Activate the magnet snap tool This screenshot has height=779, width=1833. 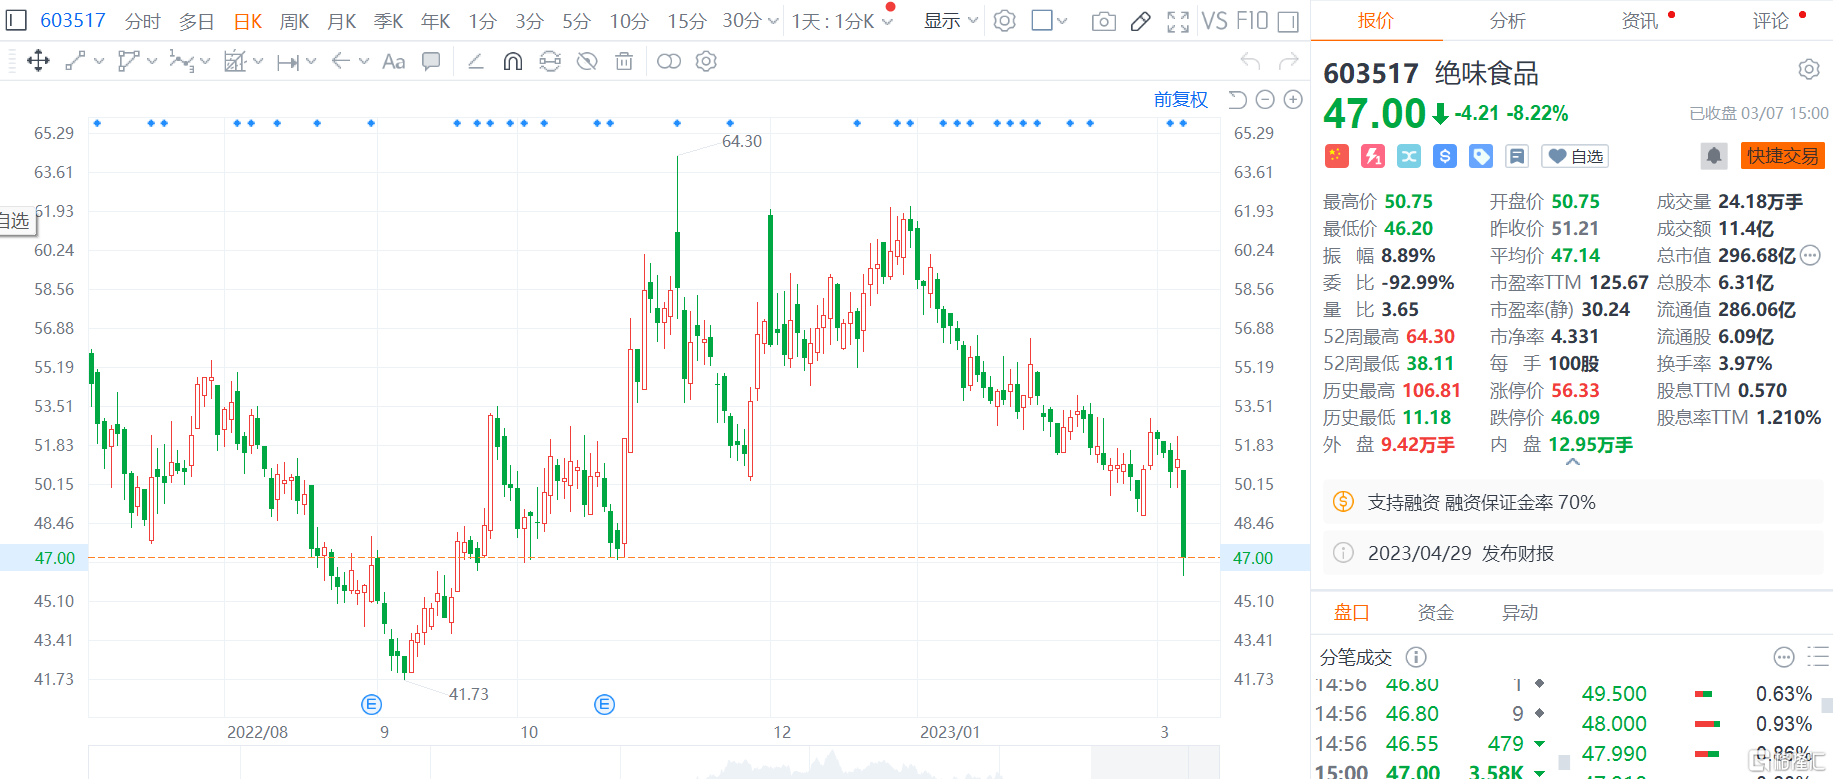512,62
